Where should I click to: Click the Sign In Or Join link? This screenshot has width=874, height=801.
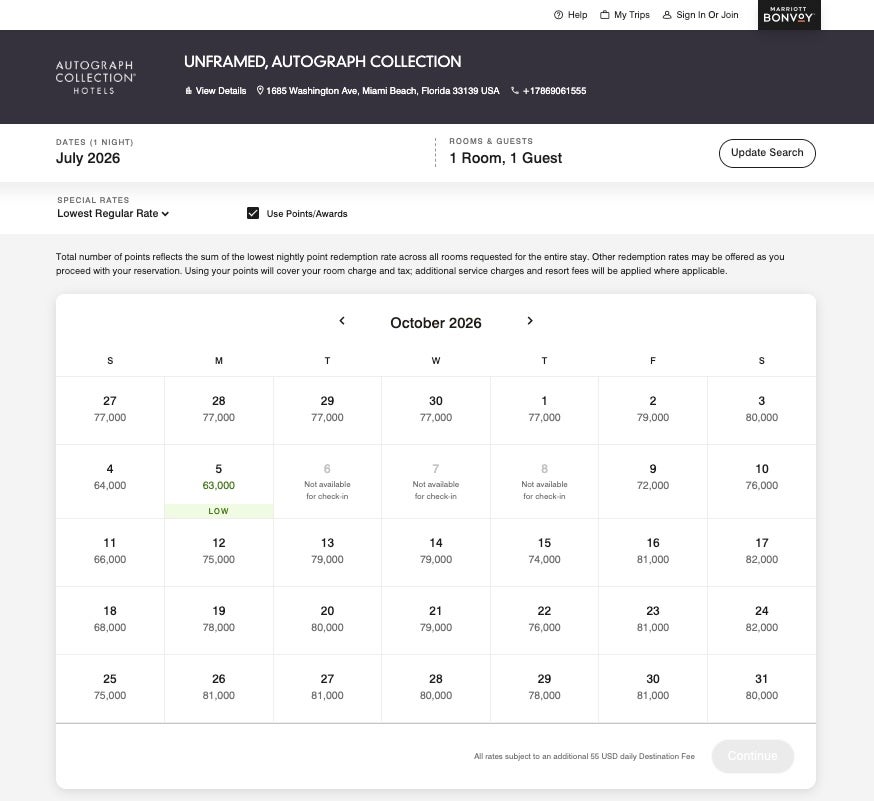(706, 15)
